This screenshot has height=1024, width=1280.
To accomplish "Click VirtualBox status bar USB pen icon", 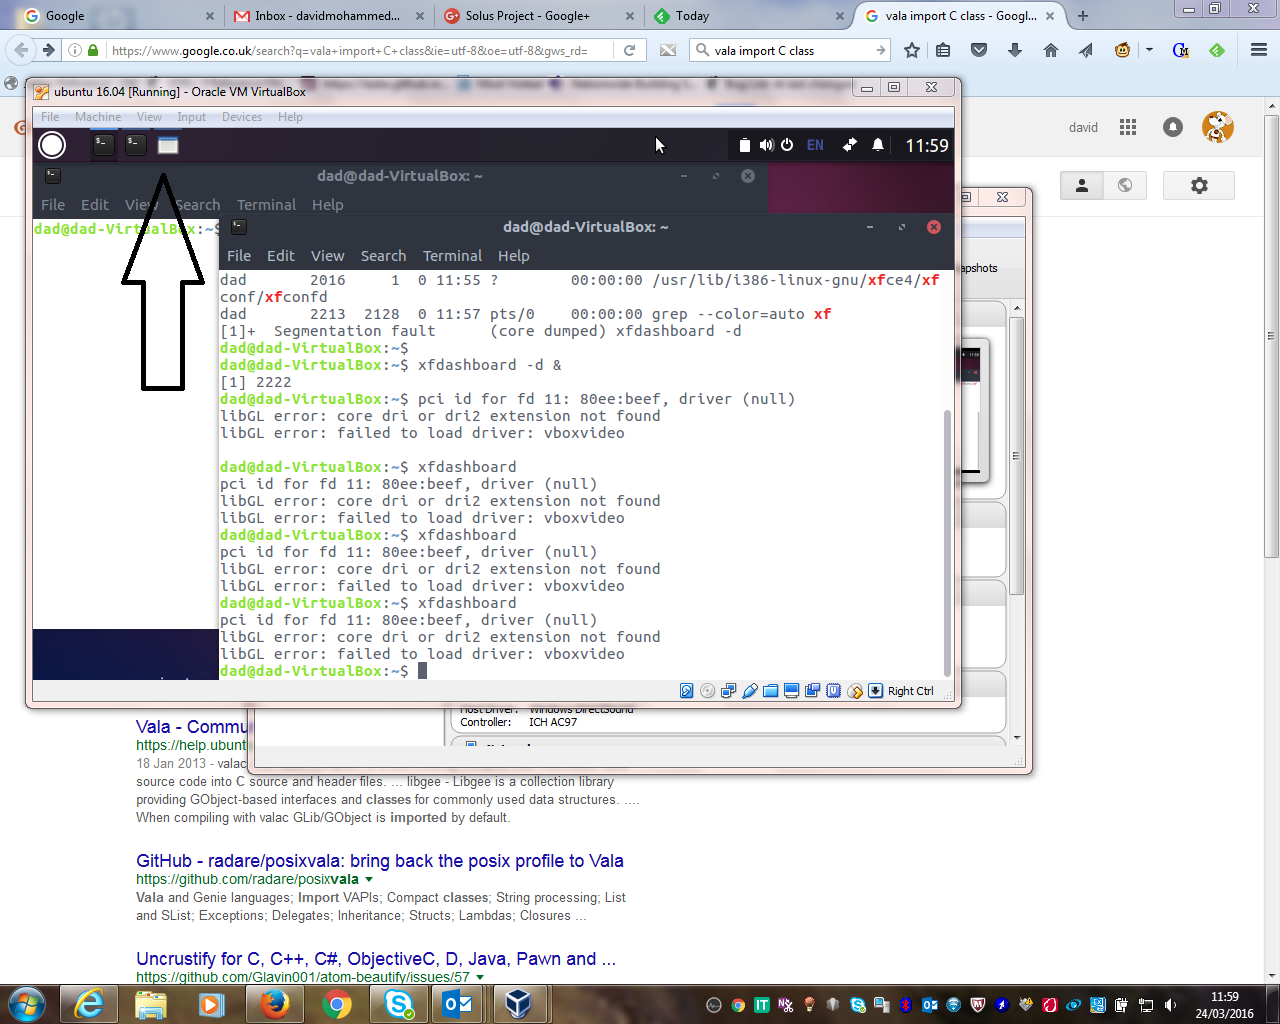I will click(x=749, y=691).
